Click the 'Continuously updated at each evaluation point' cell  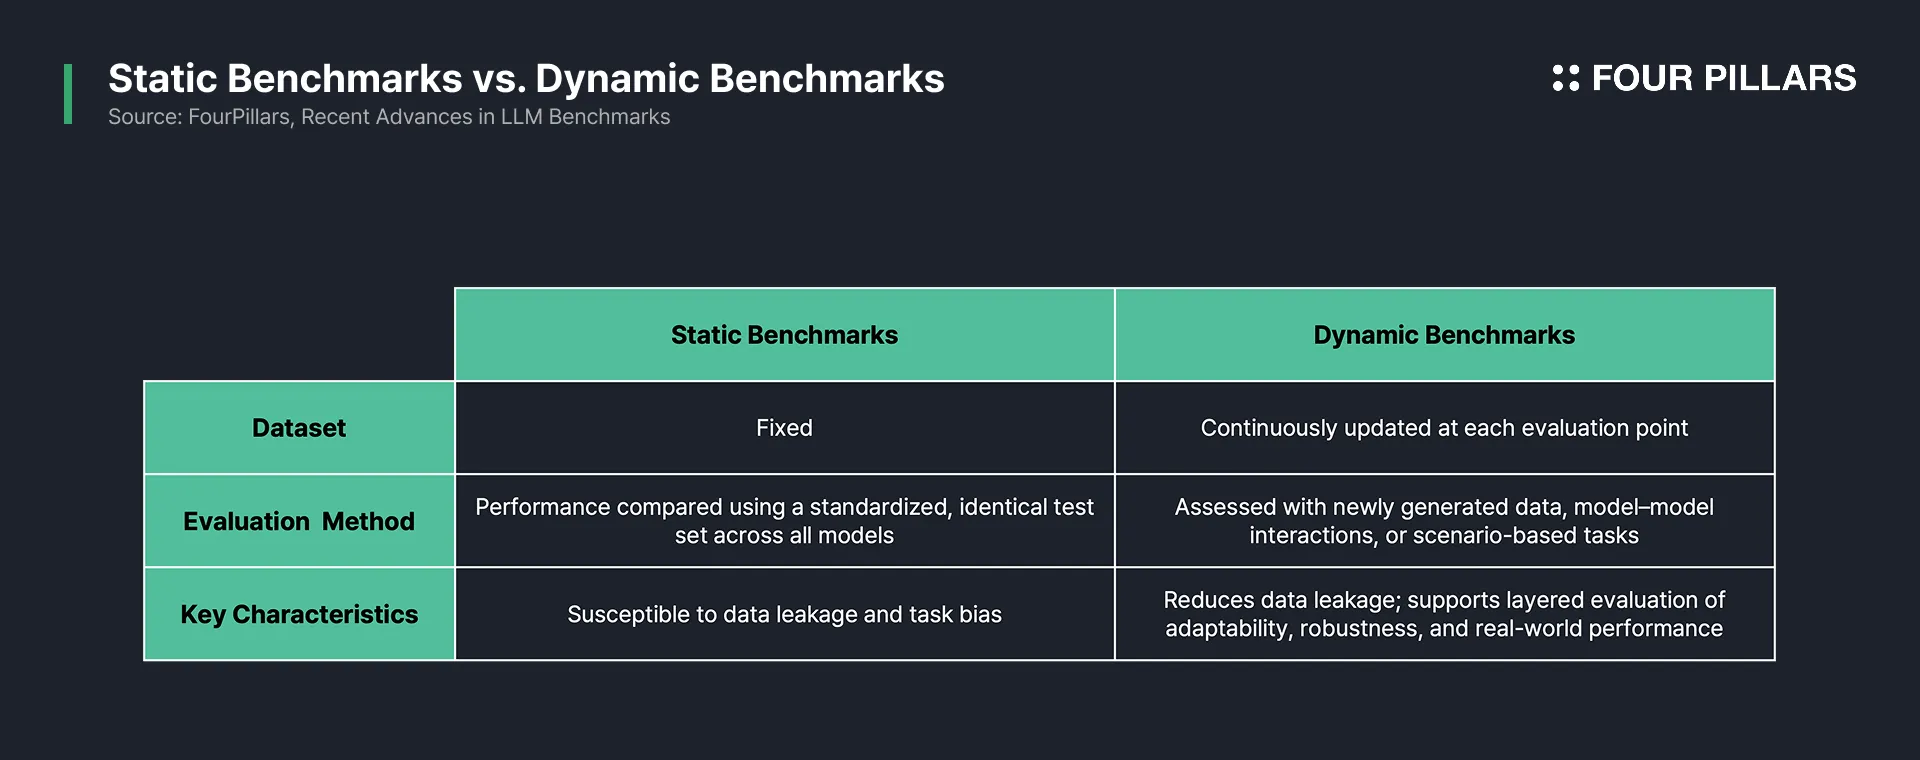point(1445,428)
